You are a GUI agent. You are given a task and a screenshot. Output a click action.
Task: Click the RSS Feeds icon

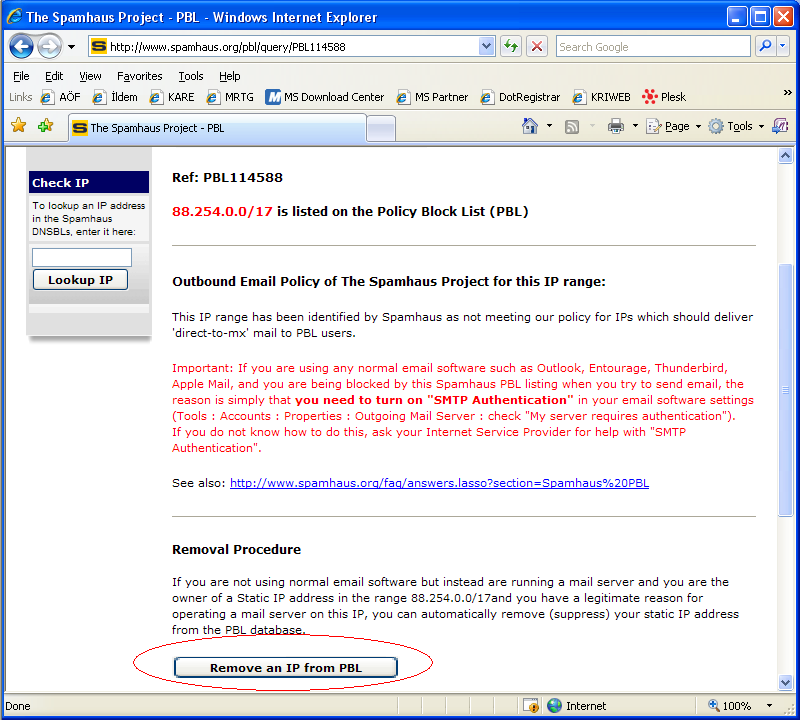[572, 127]
